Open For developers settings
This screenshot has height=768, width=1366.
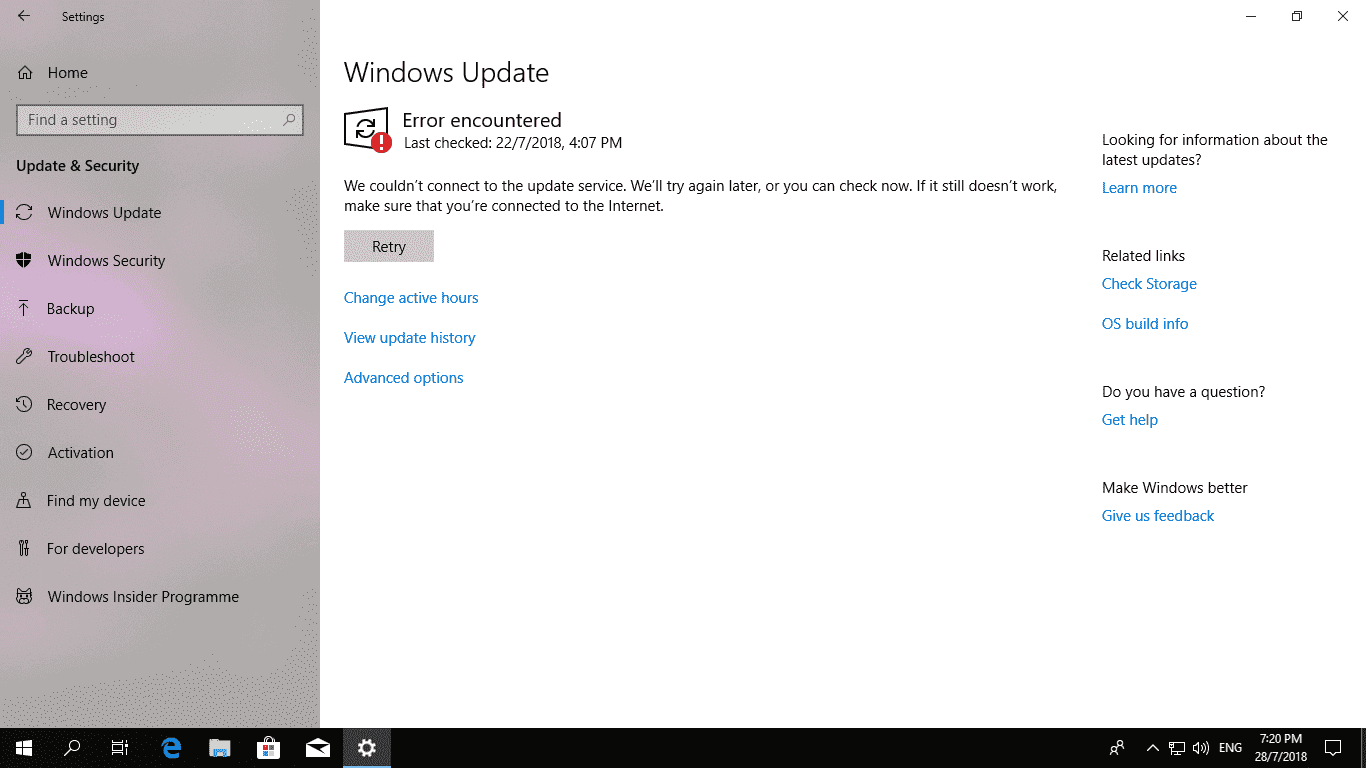tap(25, 548)
